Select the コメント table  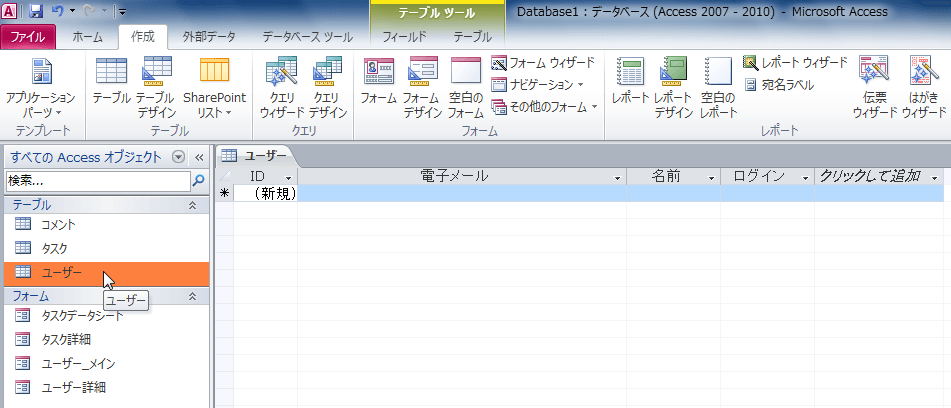click(107, 225)
